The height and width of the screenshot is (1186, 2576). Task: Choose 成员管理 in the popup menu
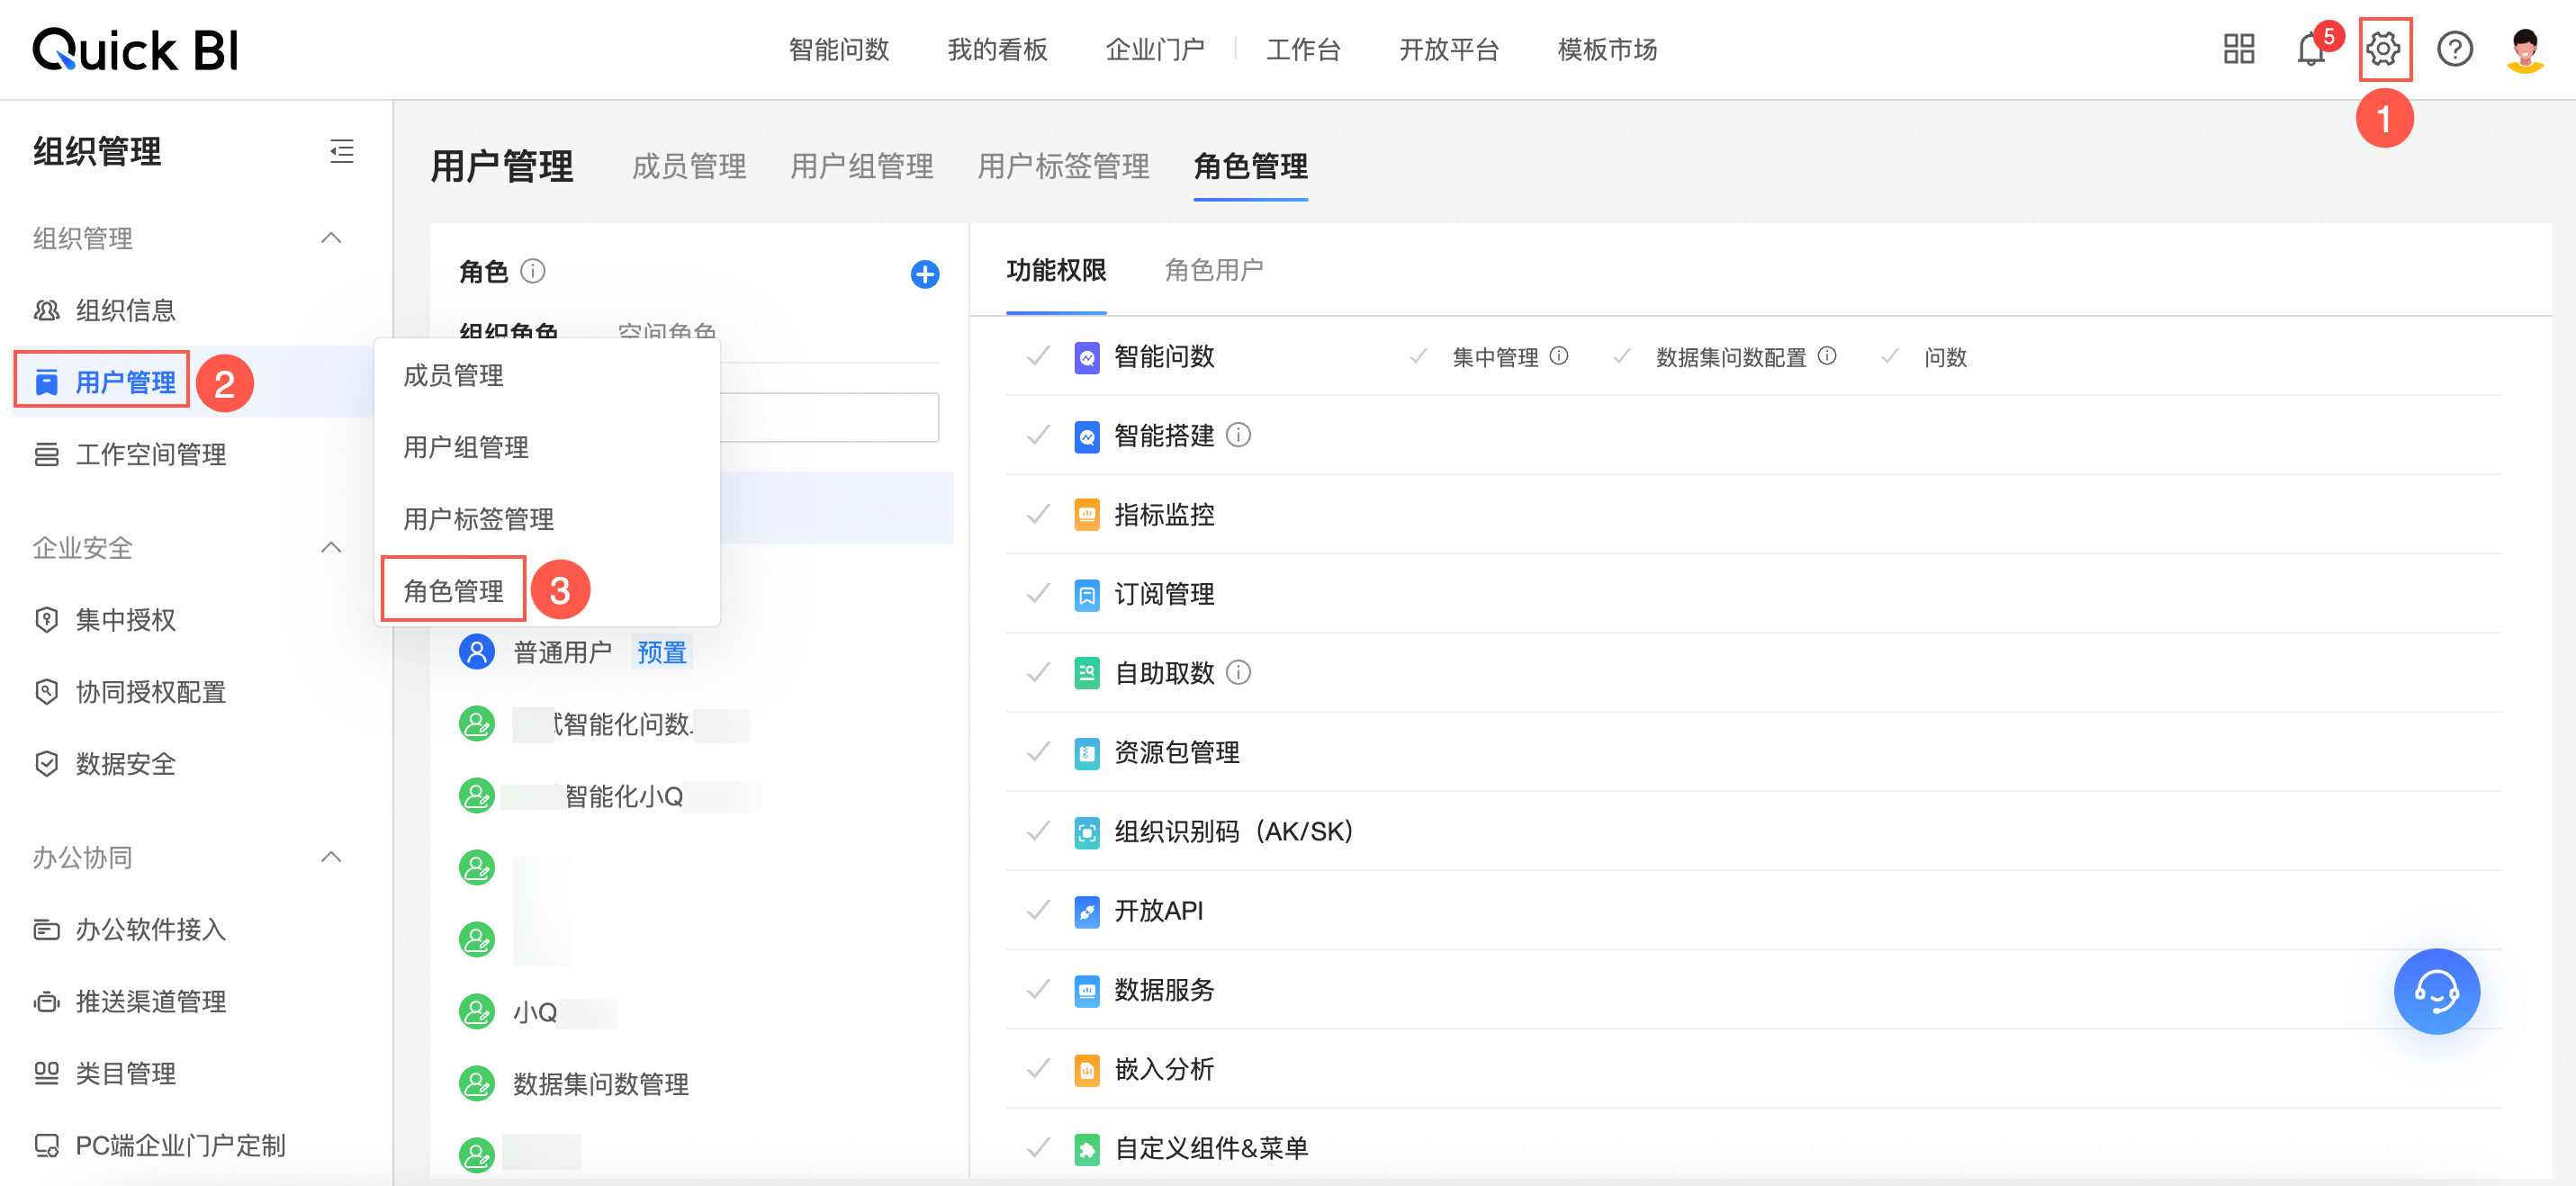coord(453,376)
